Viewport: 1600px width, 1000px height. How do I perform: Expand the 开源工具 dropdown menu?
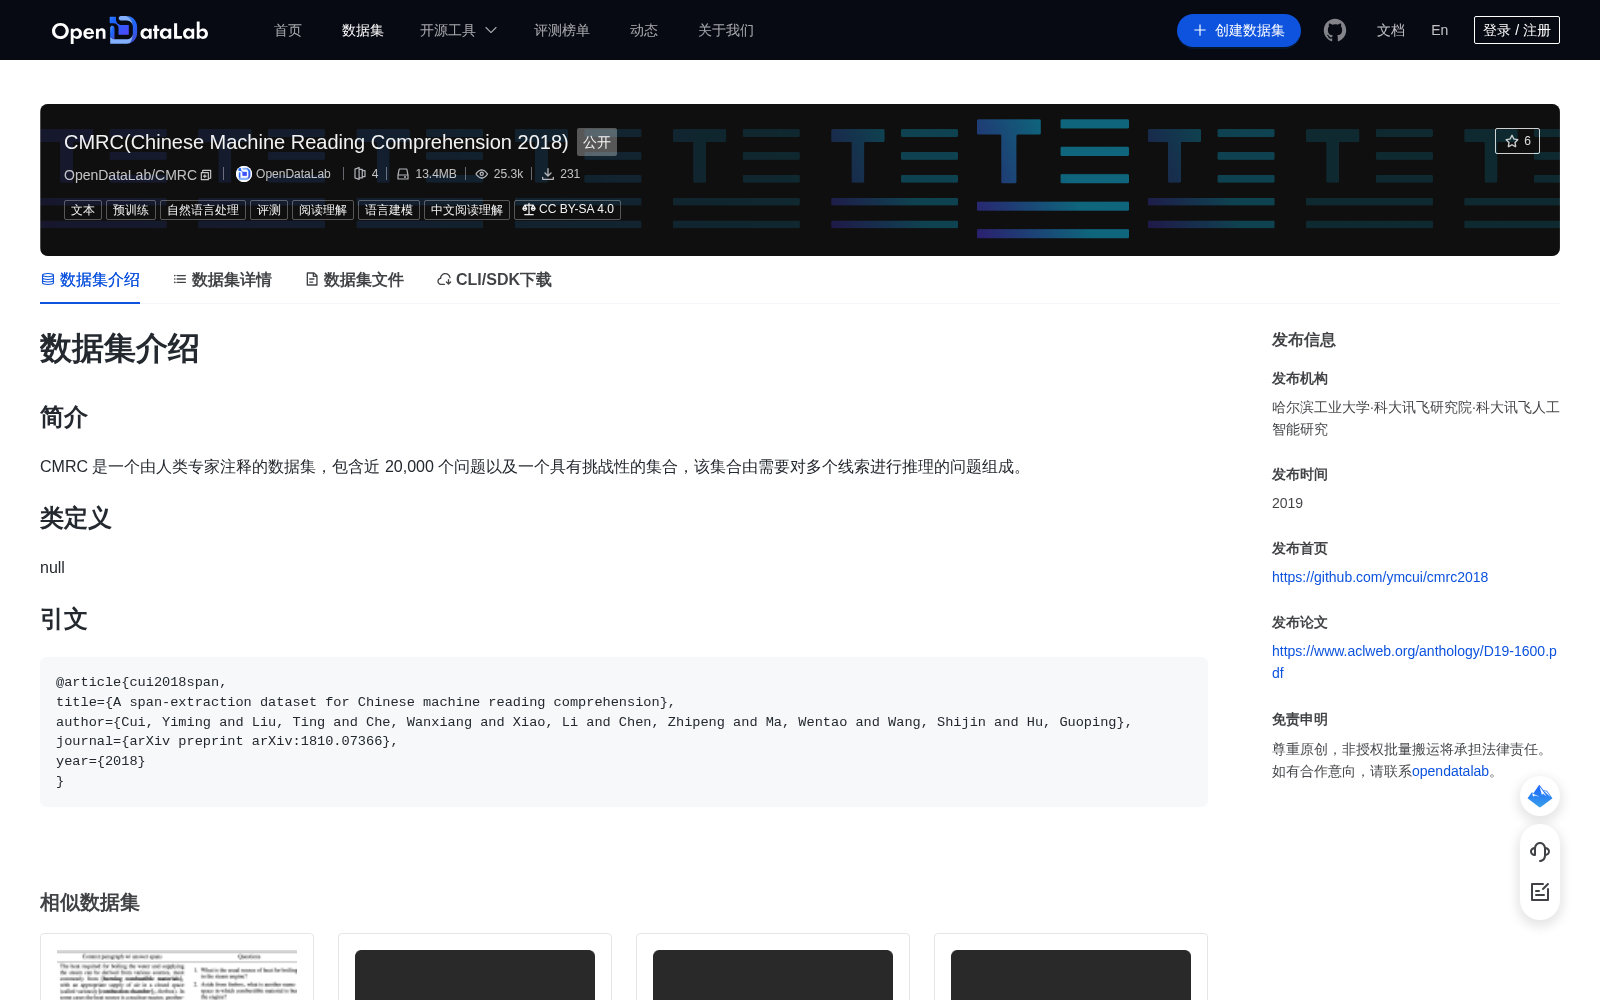pos(458,30)
